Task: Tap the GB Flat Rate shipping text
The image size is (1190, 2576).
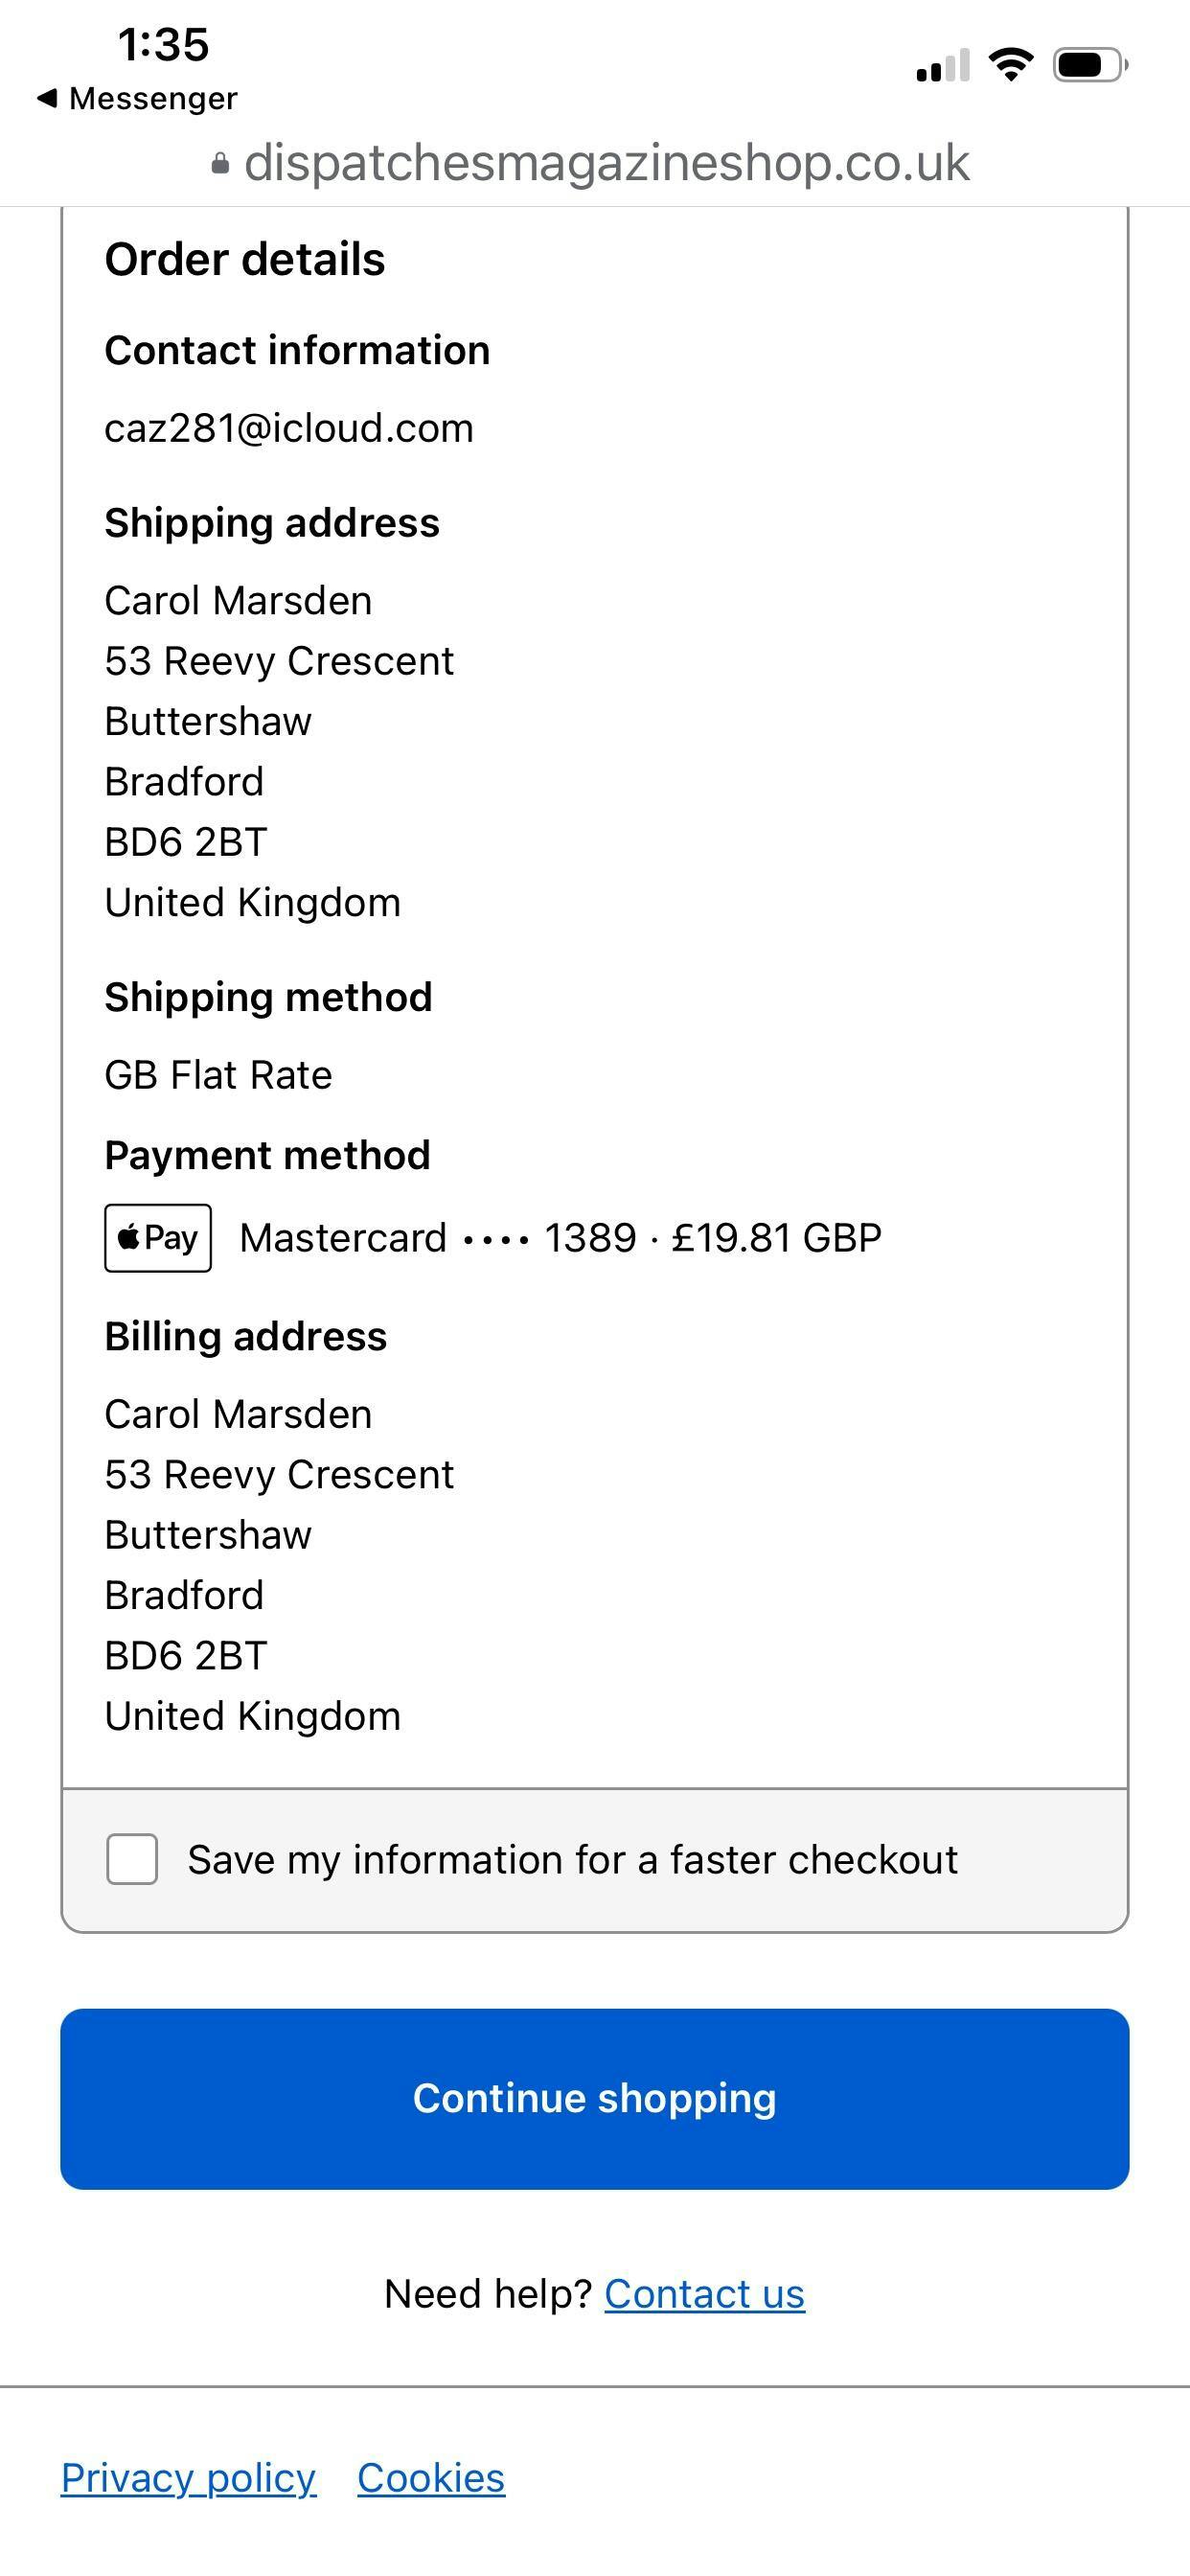Action: pos(218,1075)
